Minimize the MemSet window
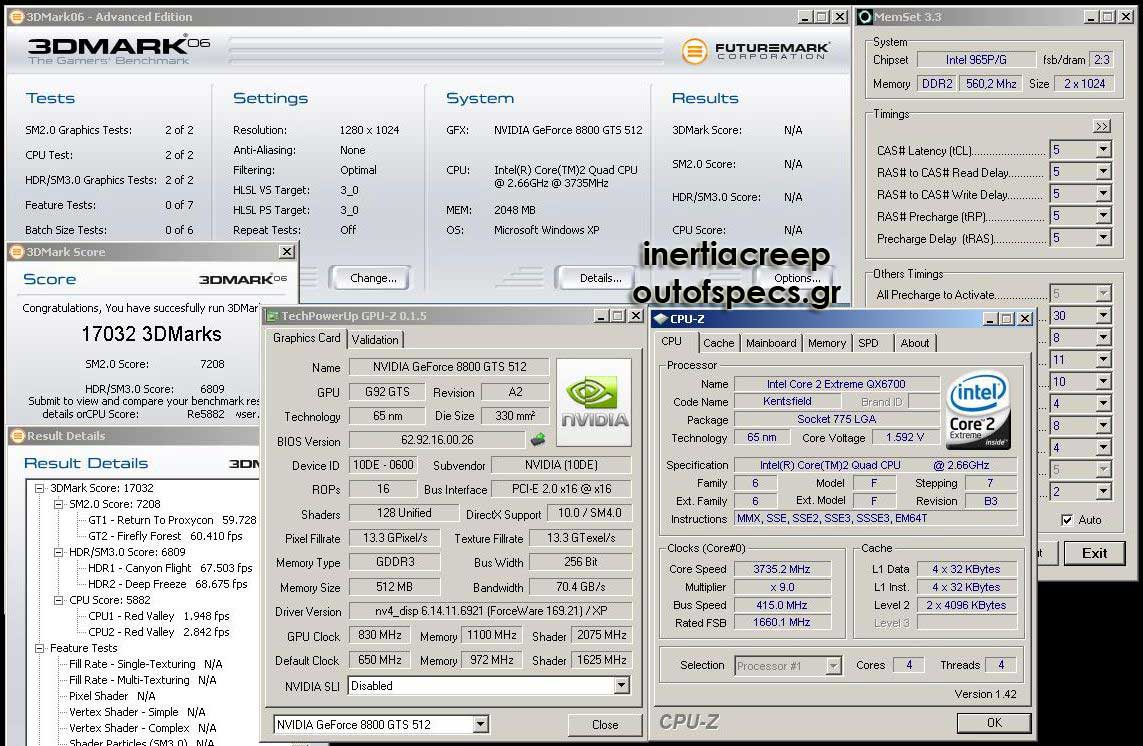Screen dimensions: 1143x746 click(x=1091, y=17)
